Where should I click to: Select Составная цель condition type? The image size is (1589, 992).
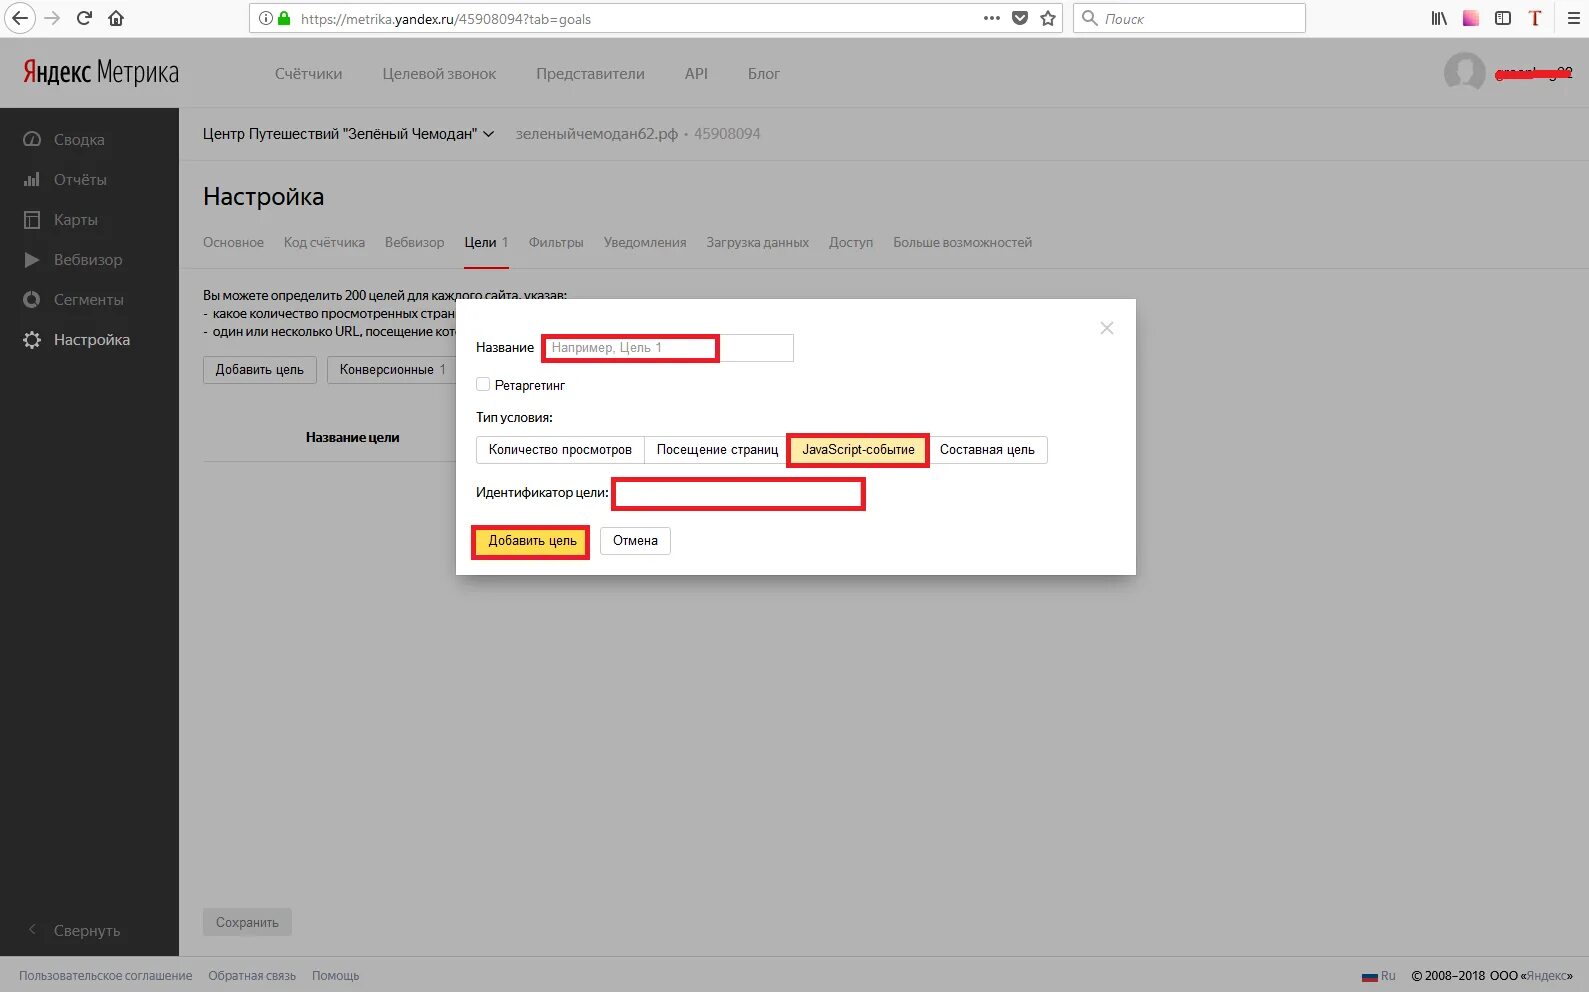click(x=987, y=450)
